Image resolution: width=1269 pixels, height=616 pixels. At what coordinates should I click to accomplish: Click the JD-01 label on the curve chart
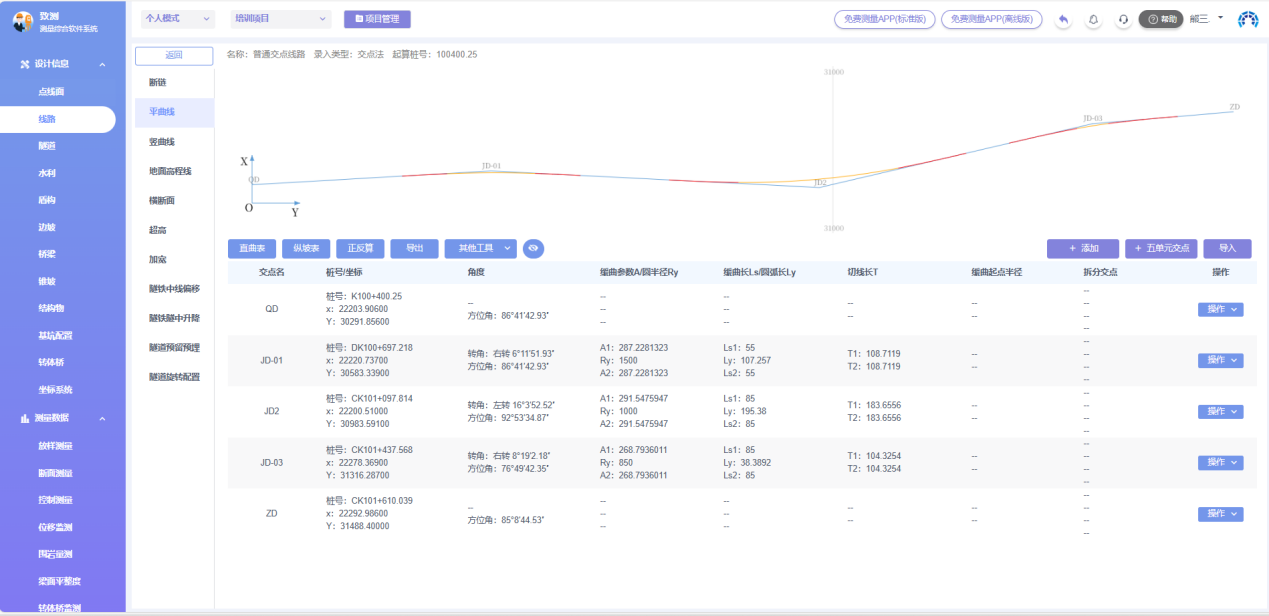click(x=491, y=166)
